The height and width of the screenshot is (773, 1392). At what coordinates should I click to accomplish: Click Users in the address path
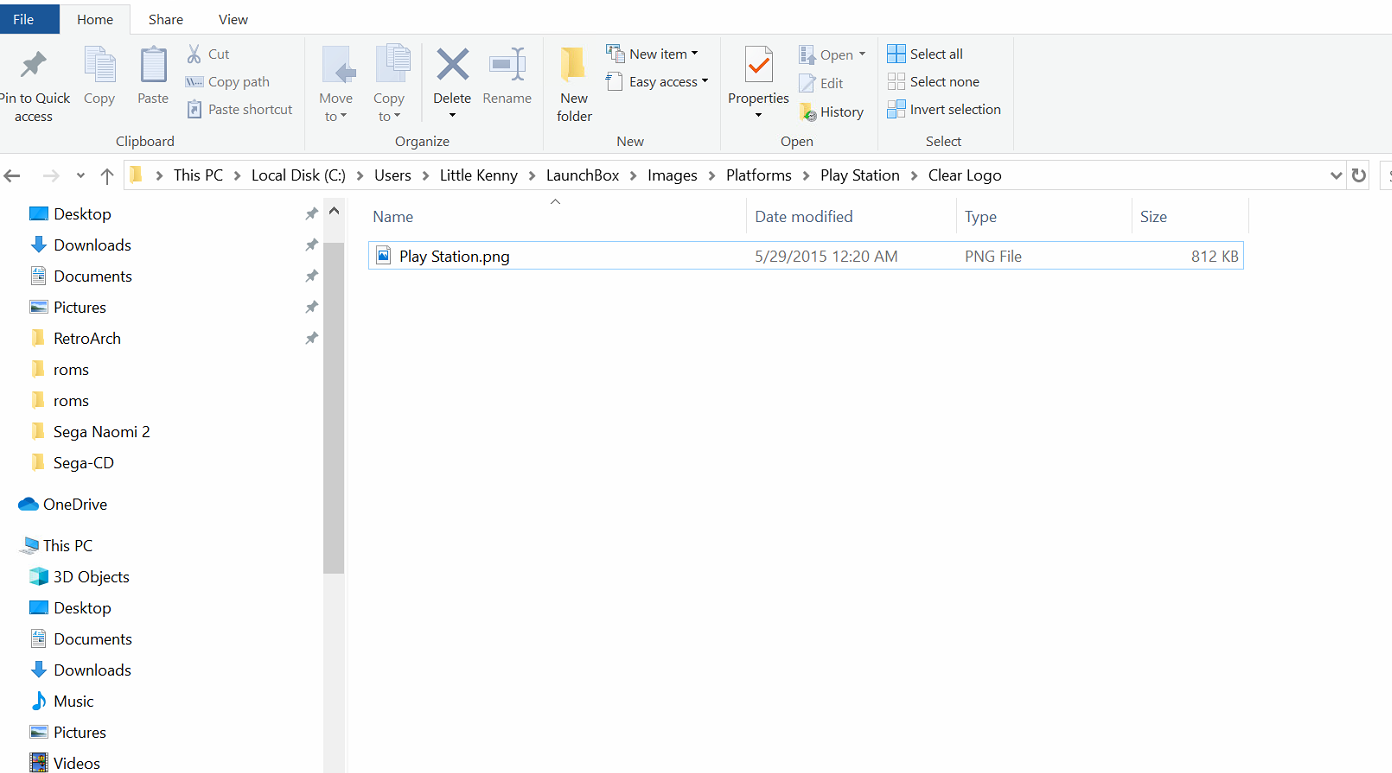[393, 175]
